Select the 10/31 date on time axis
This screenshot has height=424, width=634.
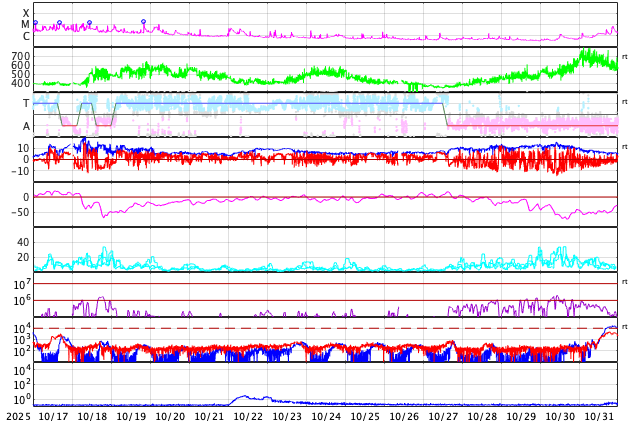(599, 416)
